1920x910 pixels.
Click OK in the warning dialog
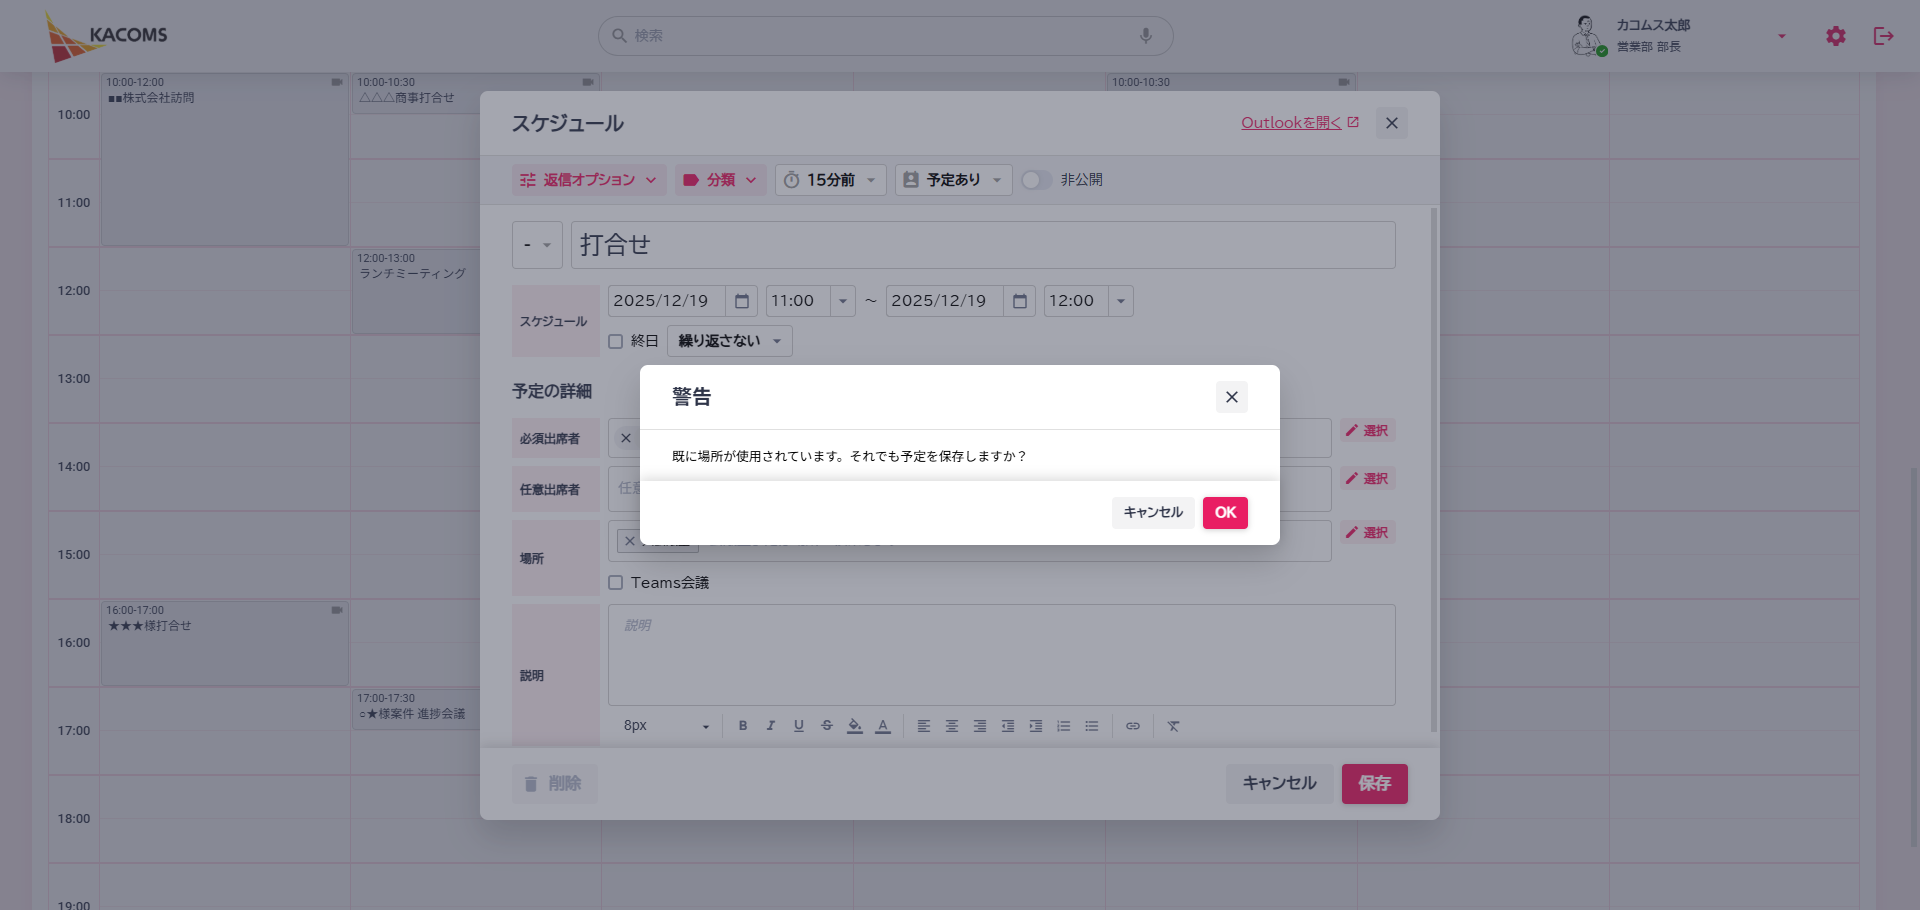1225,512
